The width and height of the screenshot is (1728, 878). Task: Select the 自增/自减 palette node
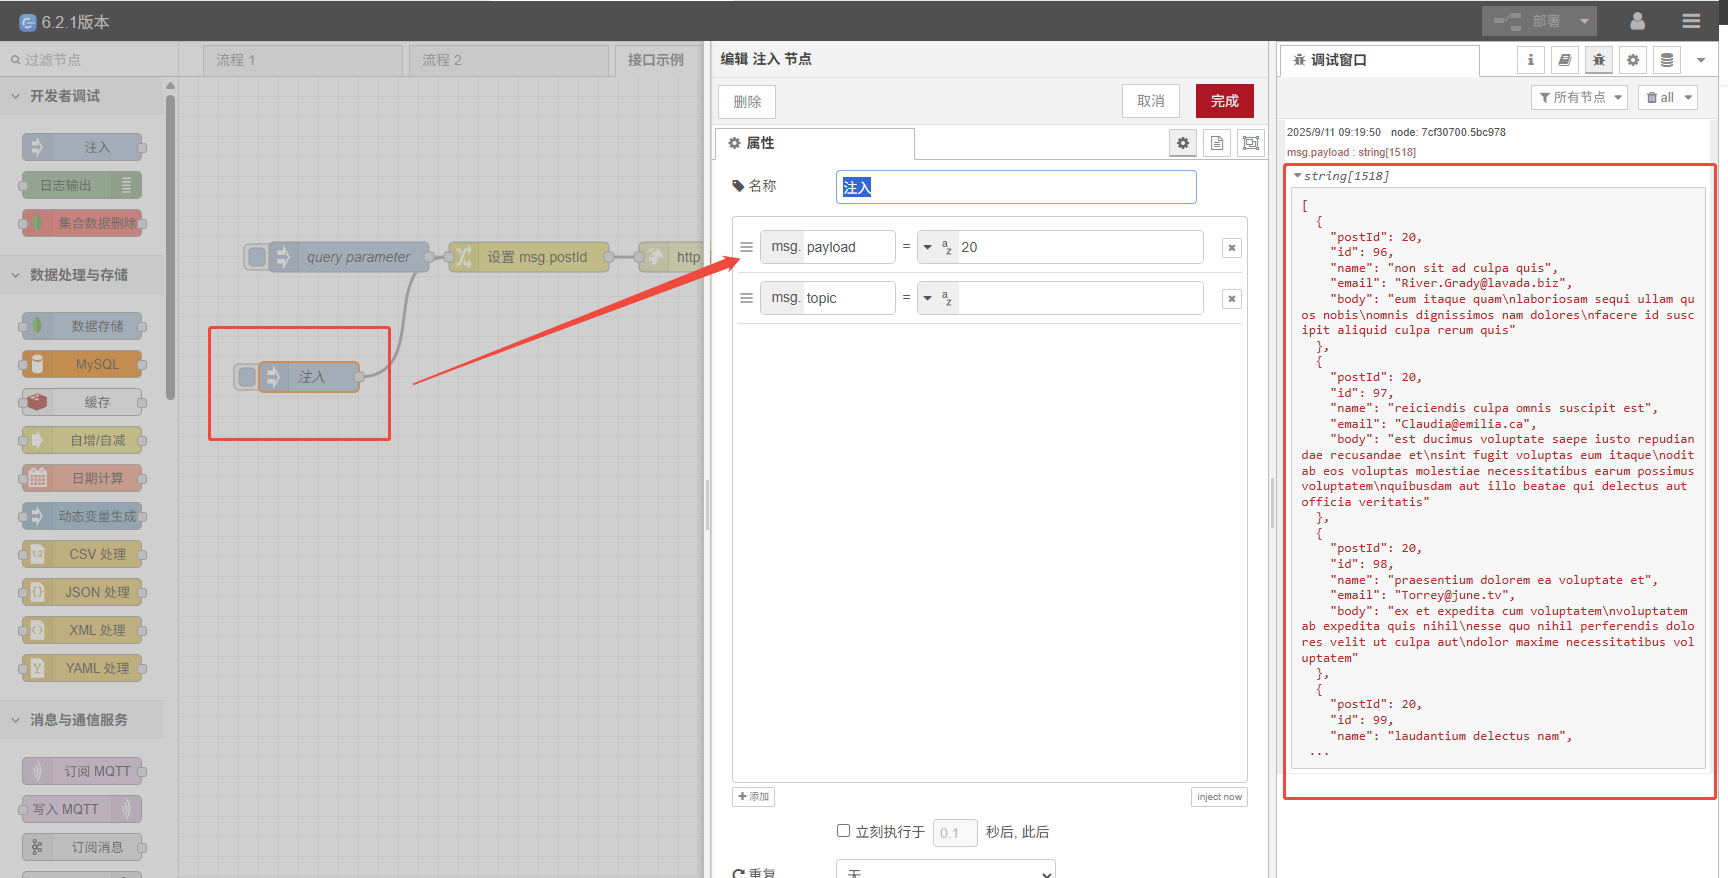point(83,440)
